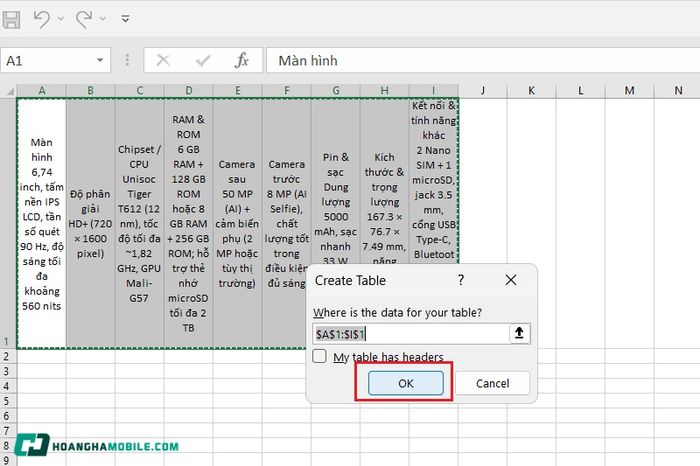Select column L header

pos(580,91)
